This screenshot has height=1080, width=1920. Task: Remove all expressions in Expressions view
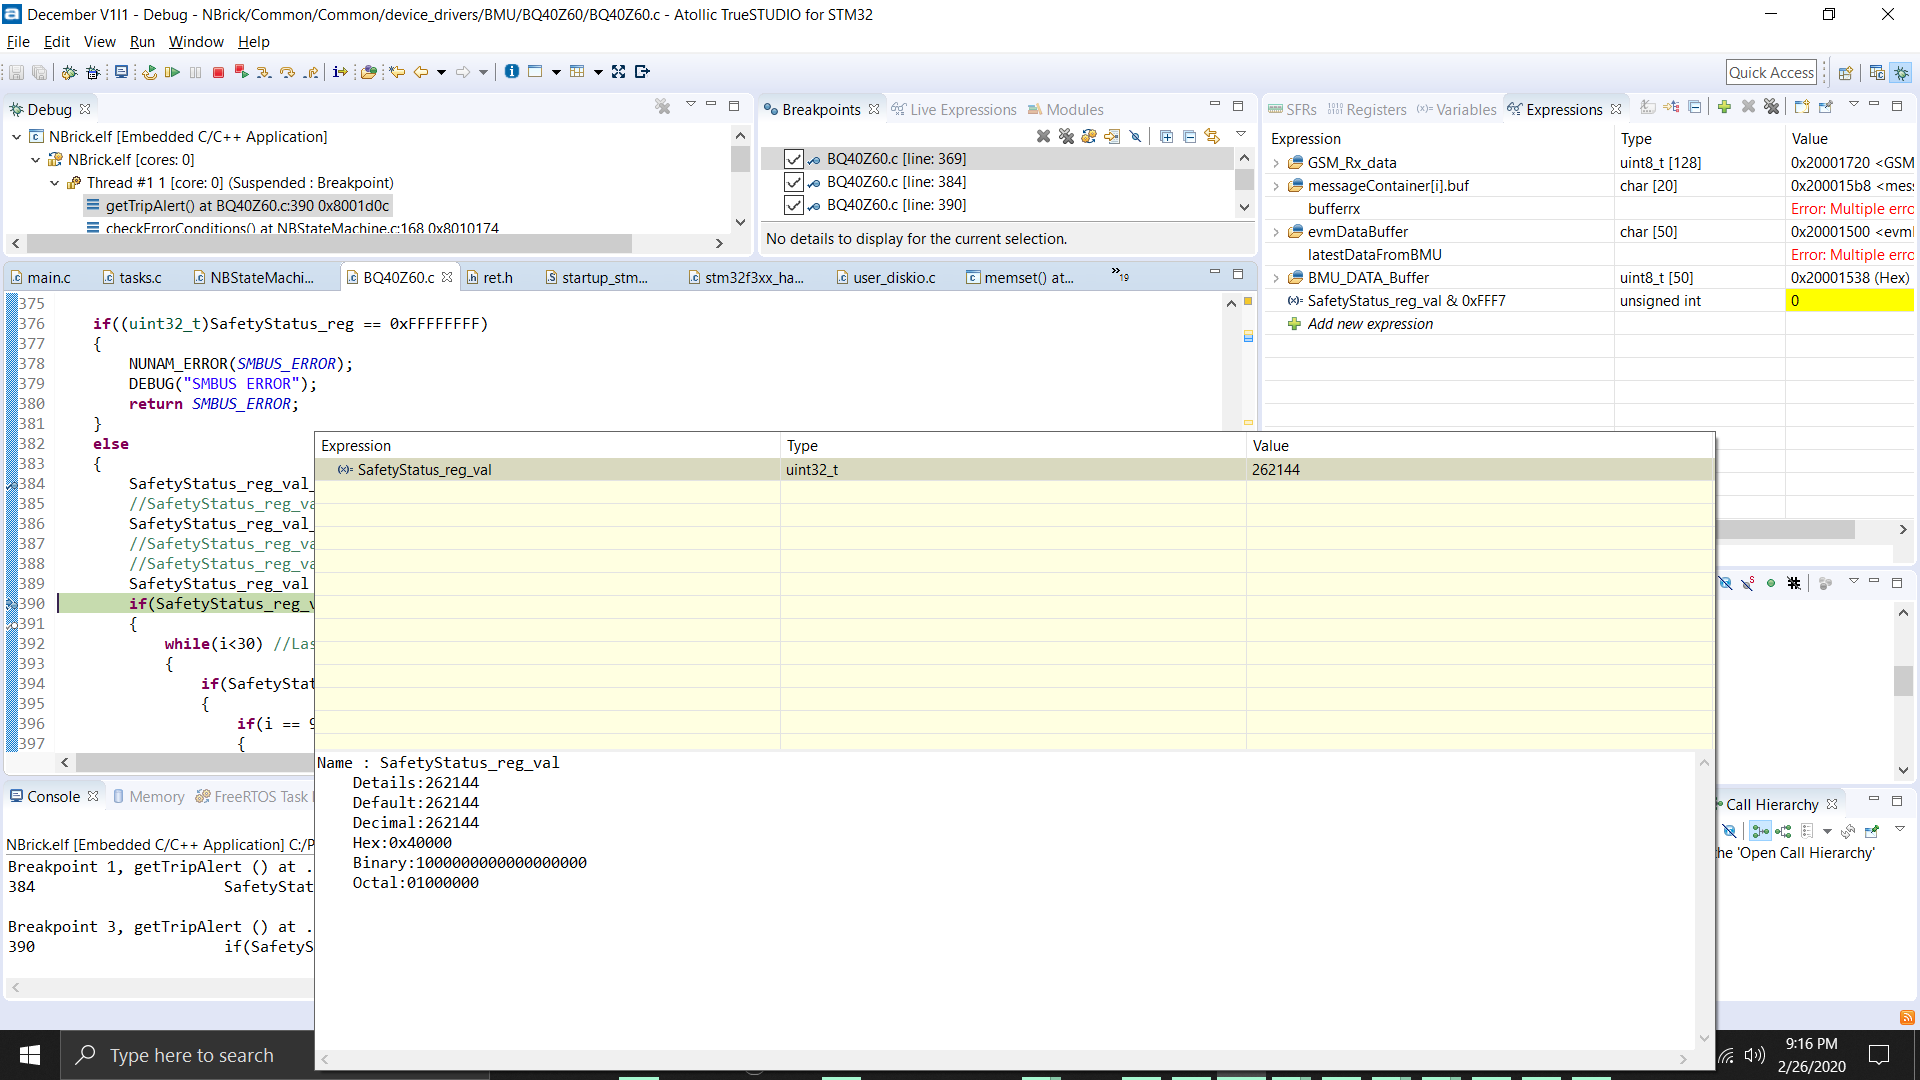click(x=1771, y=106)
